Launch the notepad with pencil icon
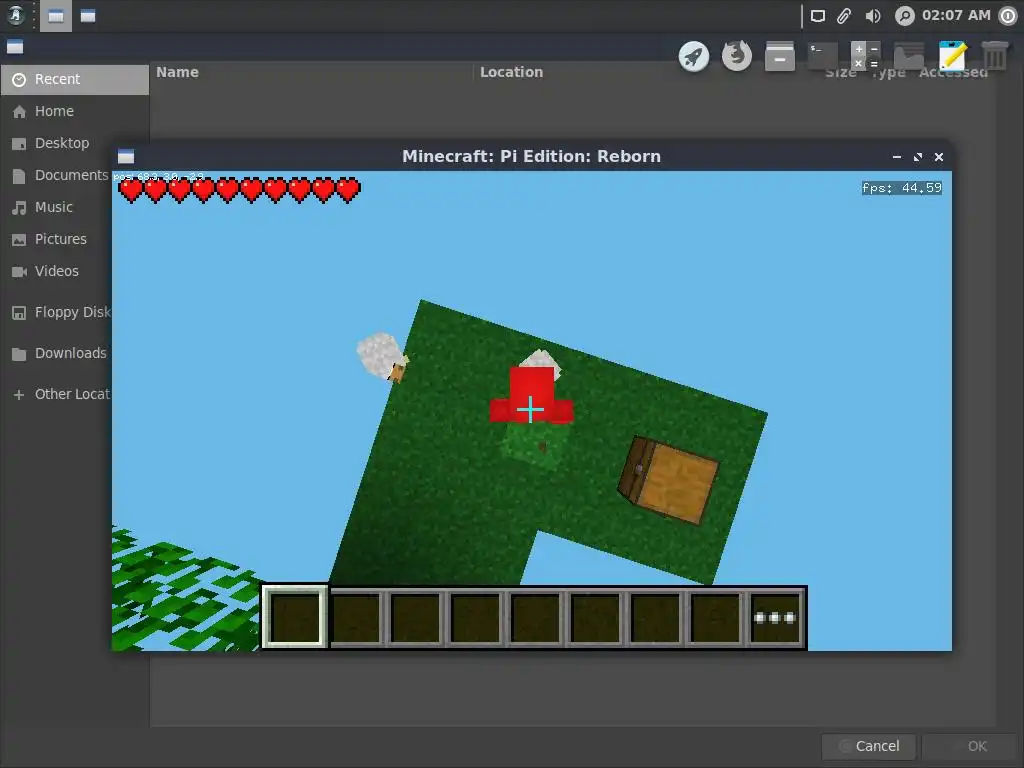 [x=952, y=56]
